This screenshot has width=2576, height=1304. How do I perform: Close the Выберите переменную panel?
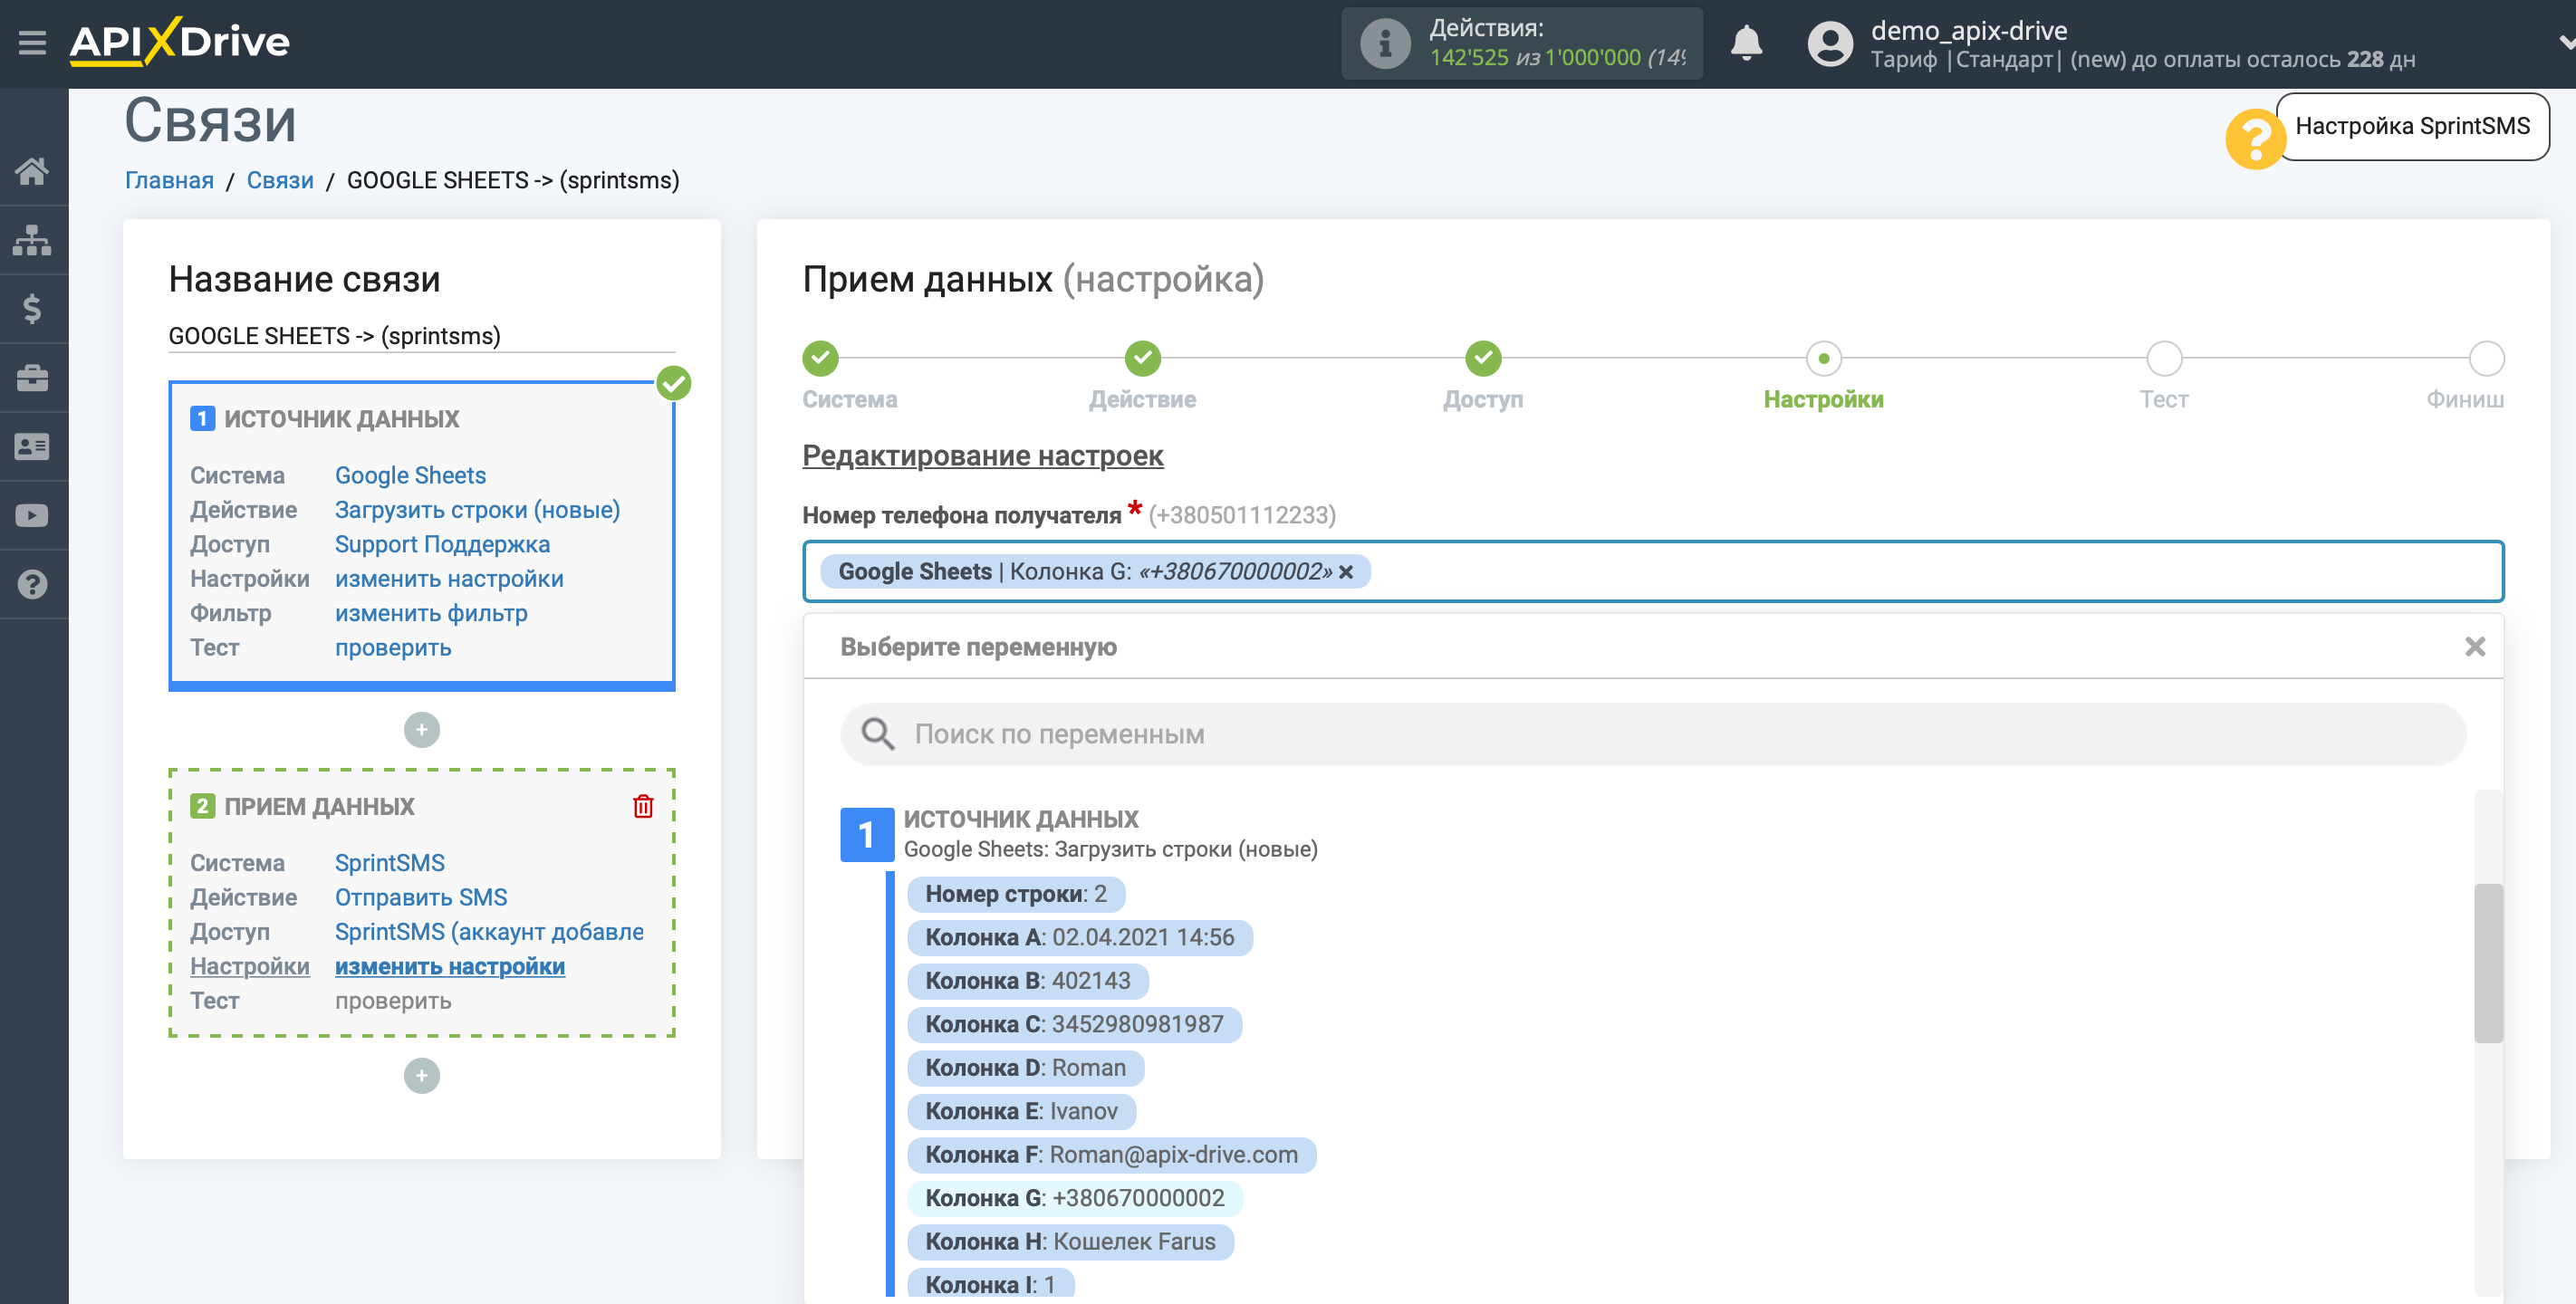(2474, 647)
